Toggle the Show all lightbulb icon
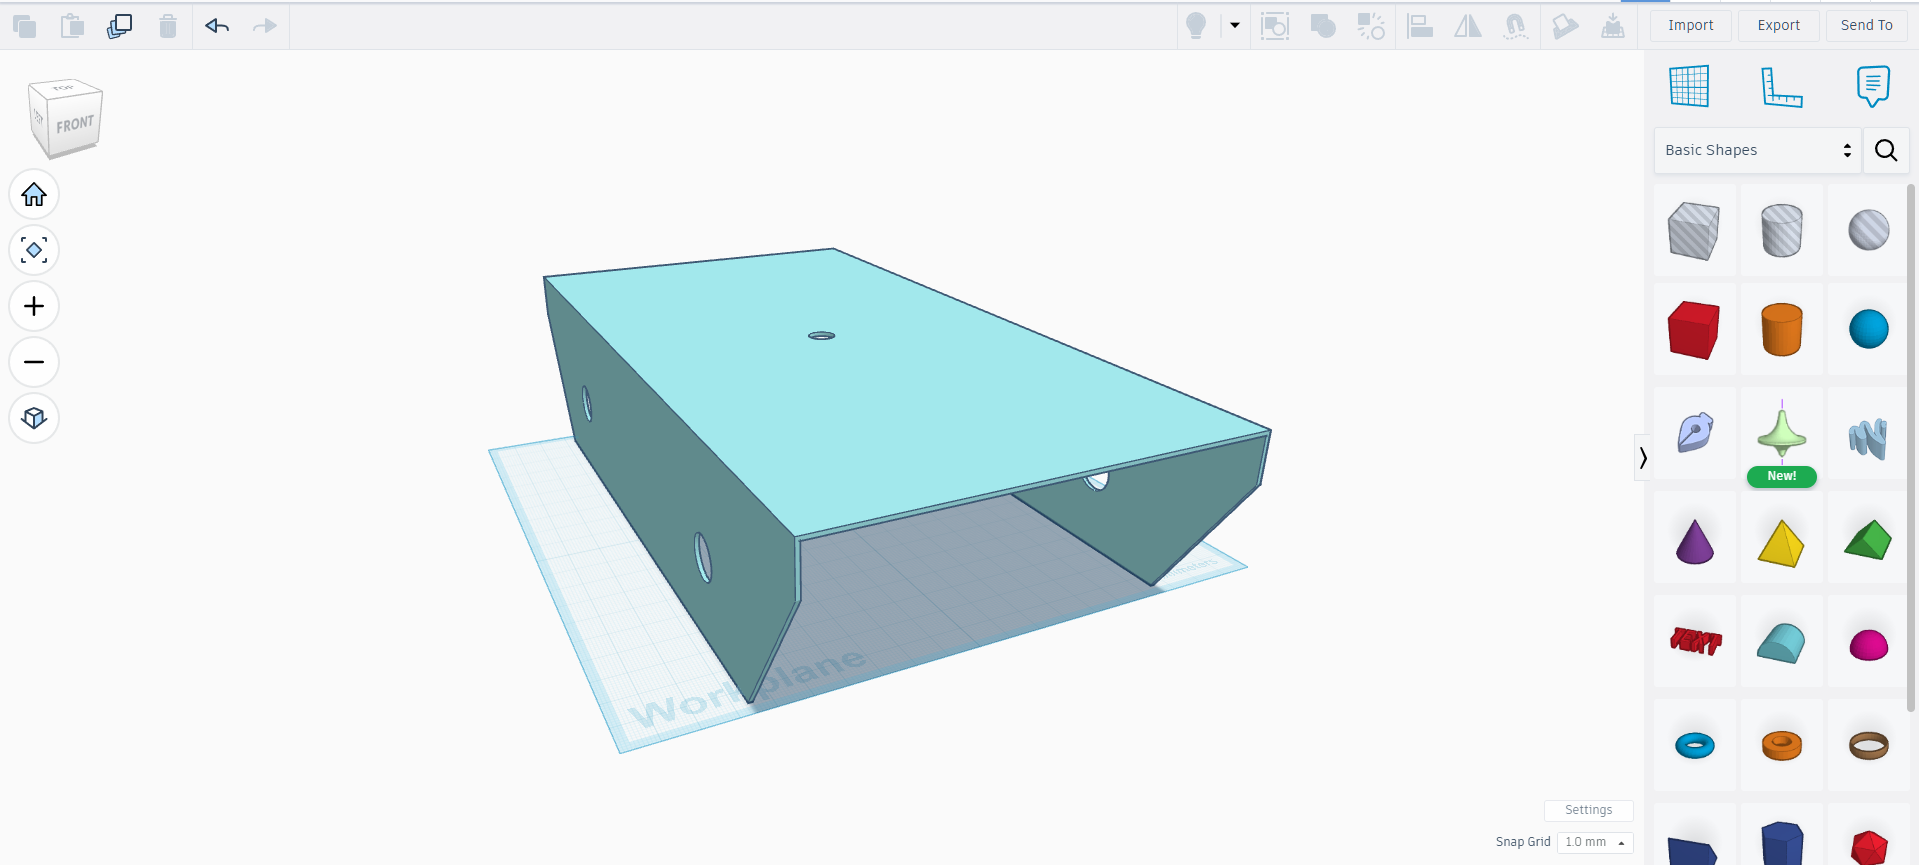1919x865 pixels. tap(1196, 26)
